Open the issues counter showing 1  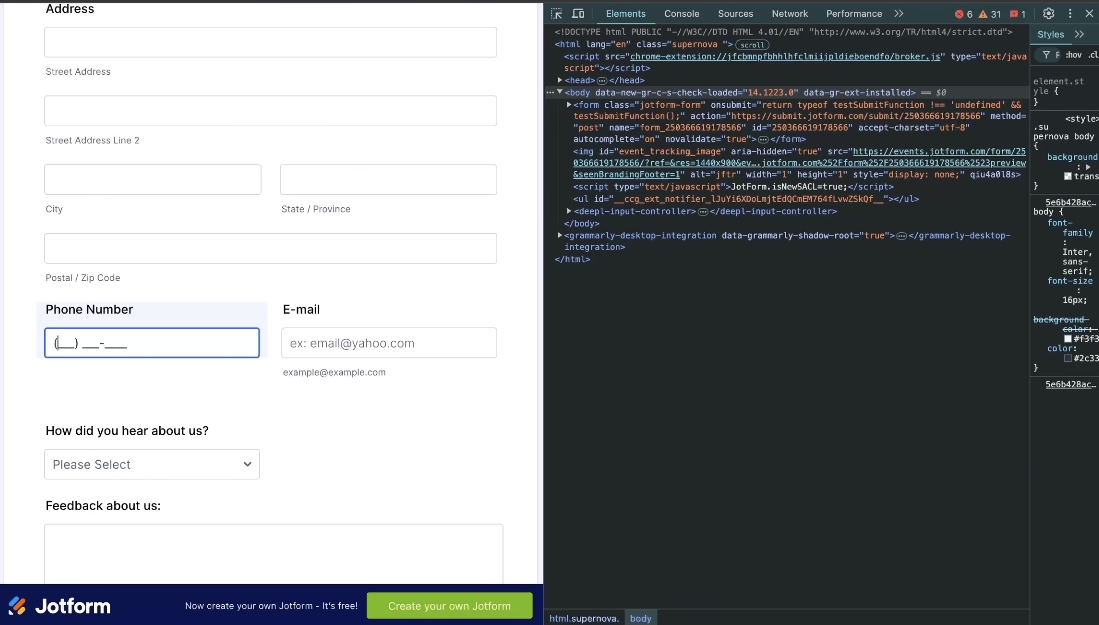tap(1018, 14)
